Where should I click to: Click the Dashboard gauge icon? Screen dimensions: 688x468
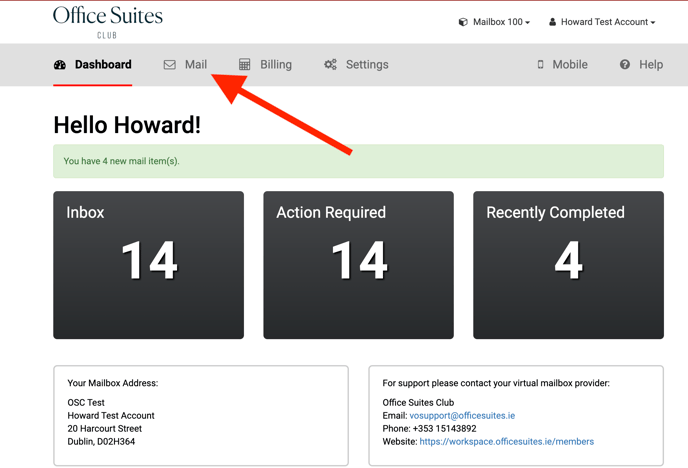tap(60, 65)
